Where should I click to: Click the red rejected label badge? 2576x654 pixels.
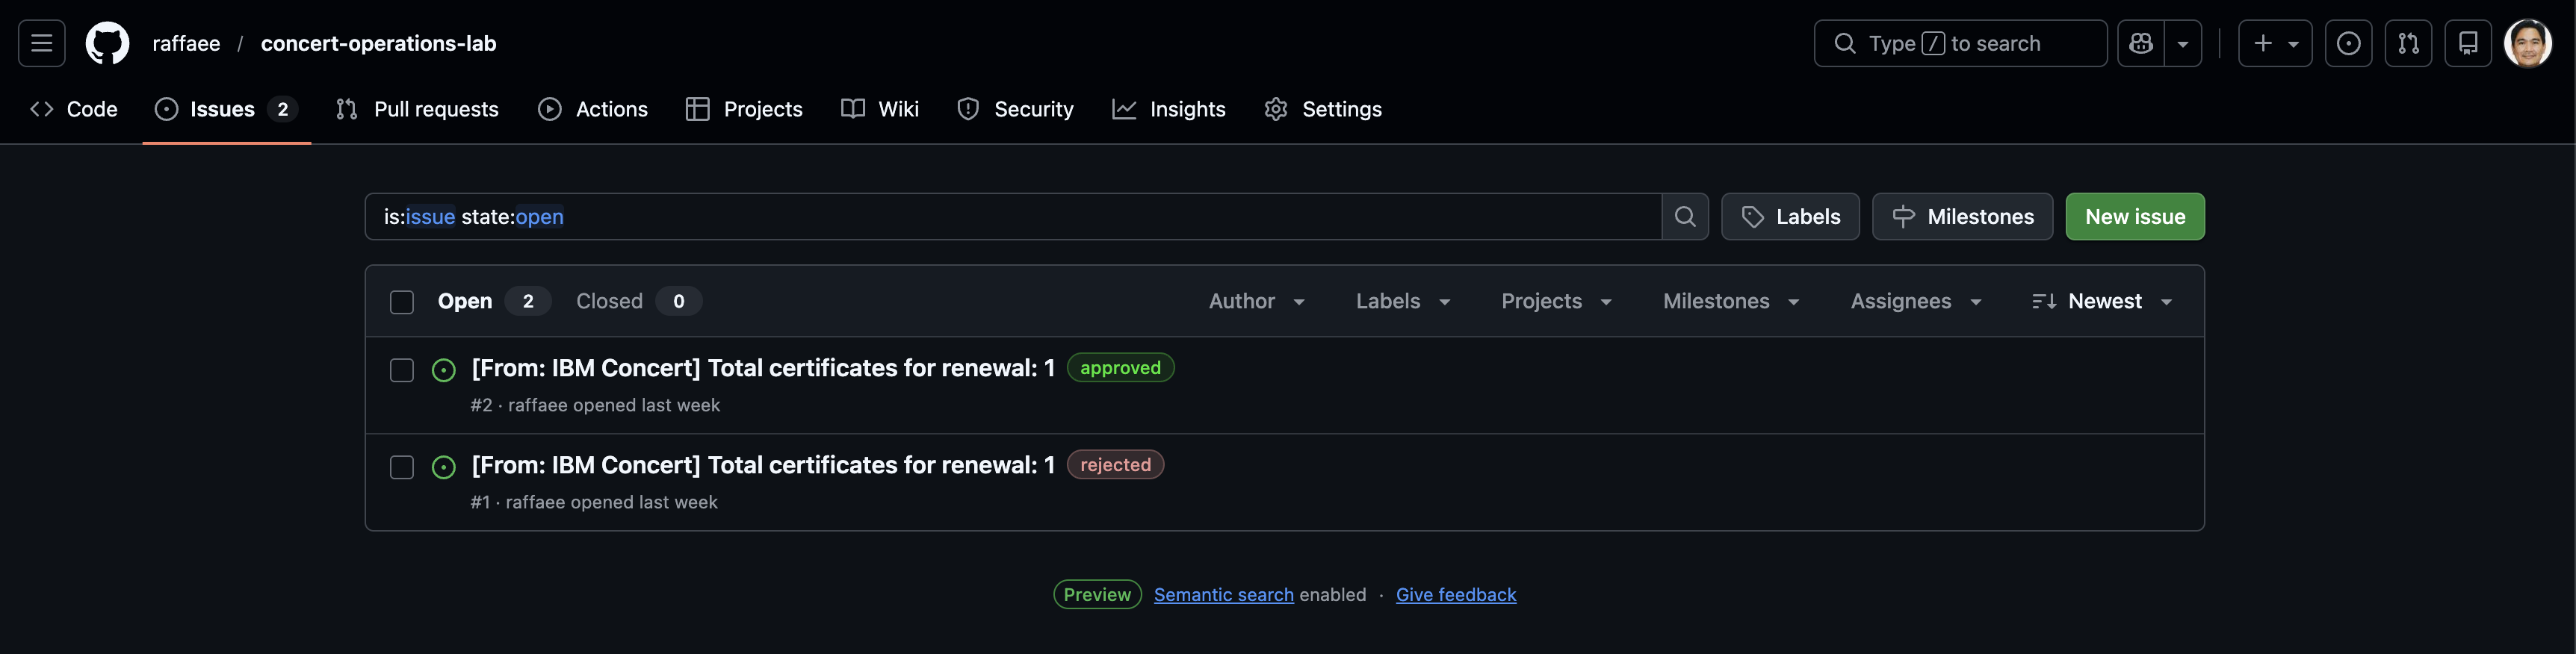tap(1114, 465)
